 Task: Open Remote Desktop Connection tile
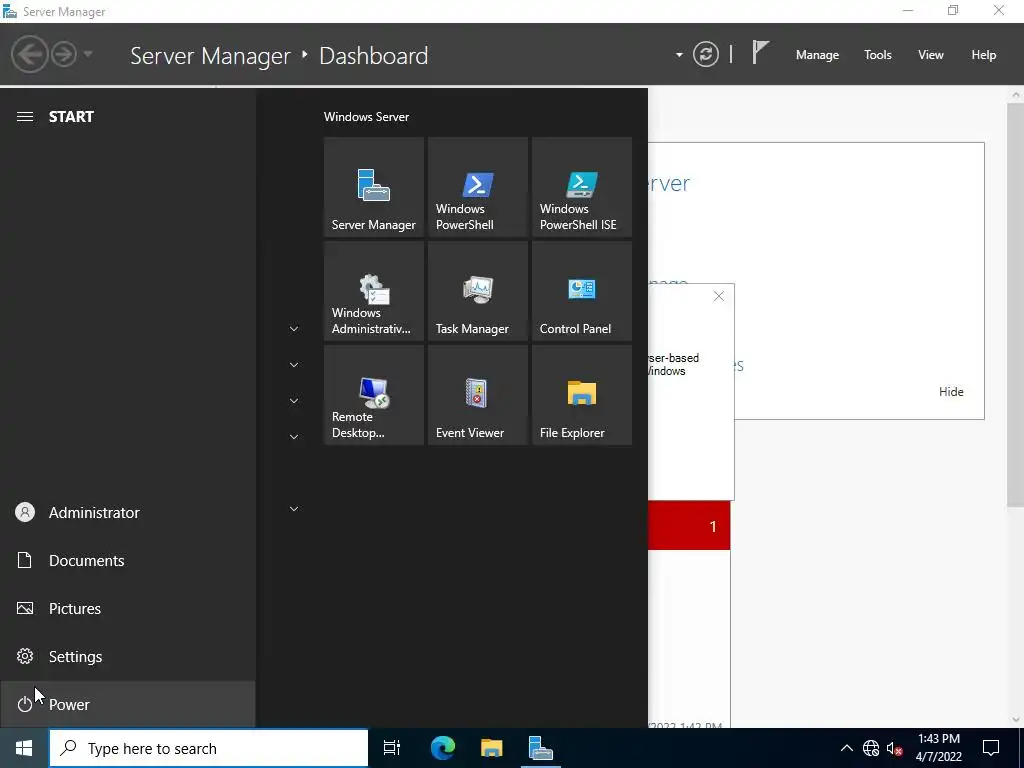374,395
